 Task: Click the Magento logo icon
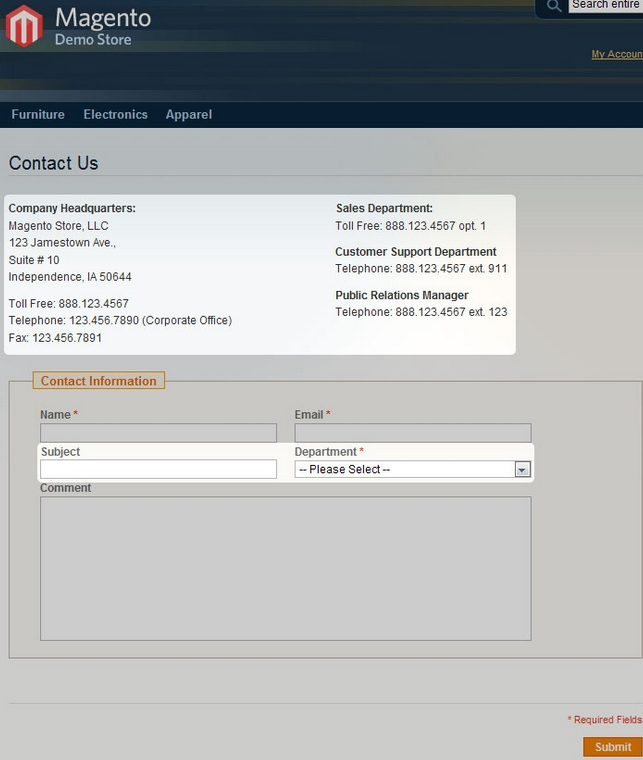[24, 26]
